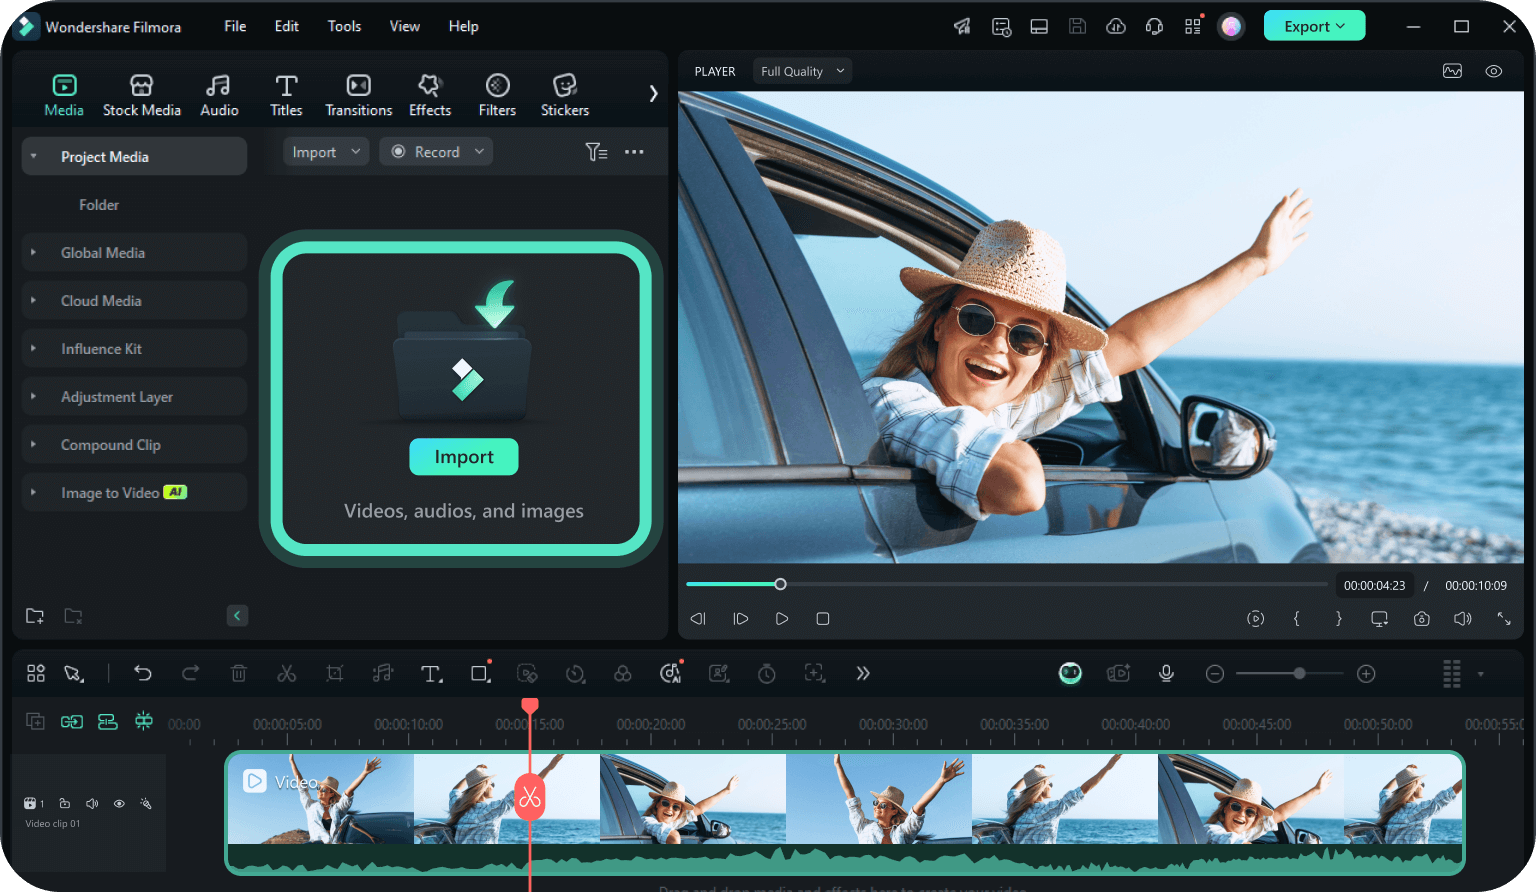Click the save project floppy icon

click(x=1077, y=27)
